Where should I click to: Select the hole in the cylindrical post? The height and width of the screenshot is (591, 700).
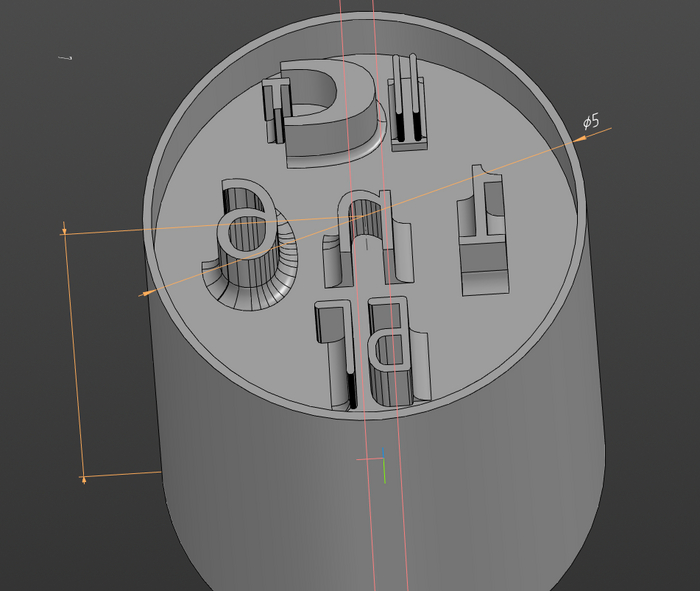tap(243, 236)
